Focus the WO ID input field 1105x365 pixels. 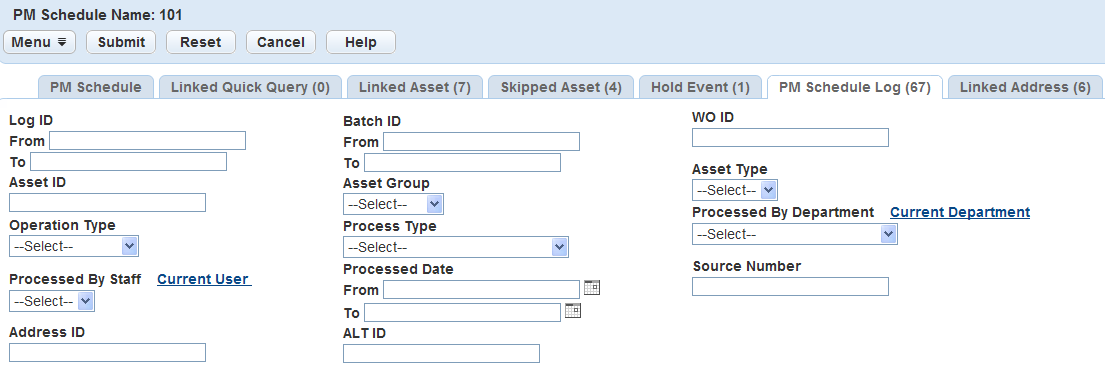(x=790, y=137)
